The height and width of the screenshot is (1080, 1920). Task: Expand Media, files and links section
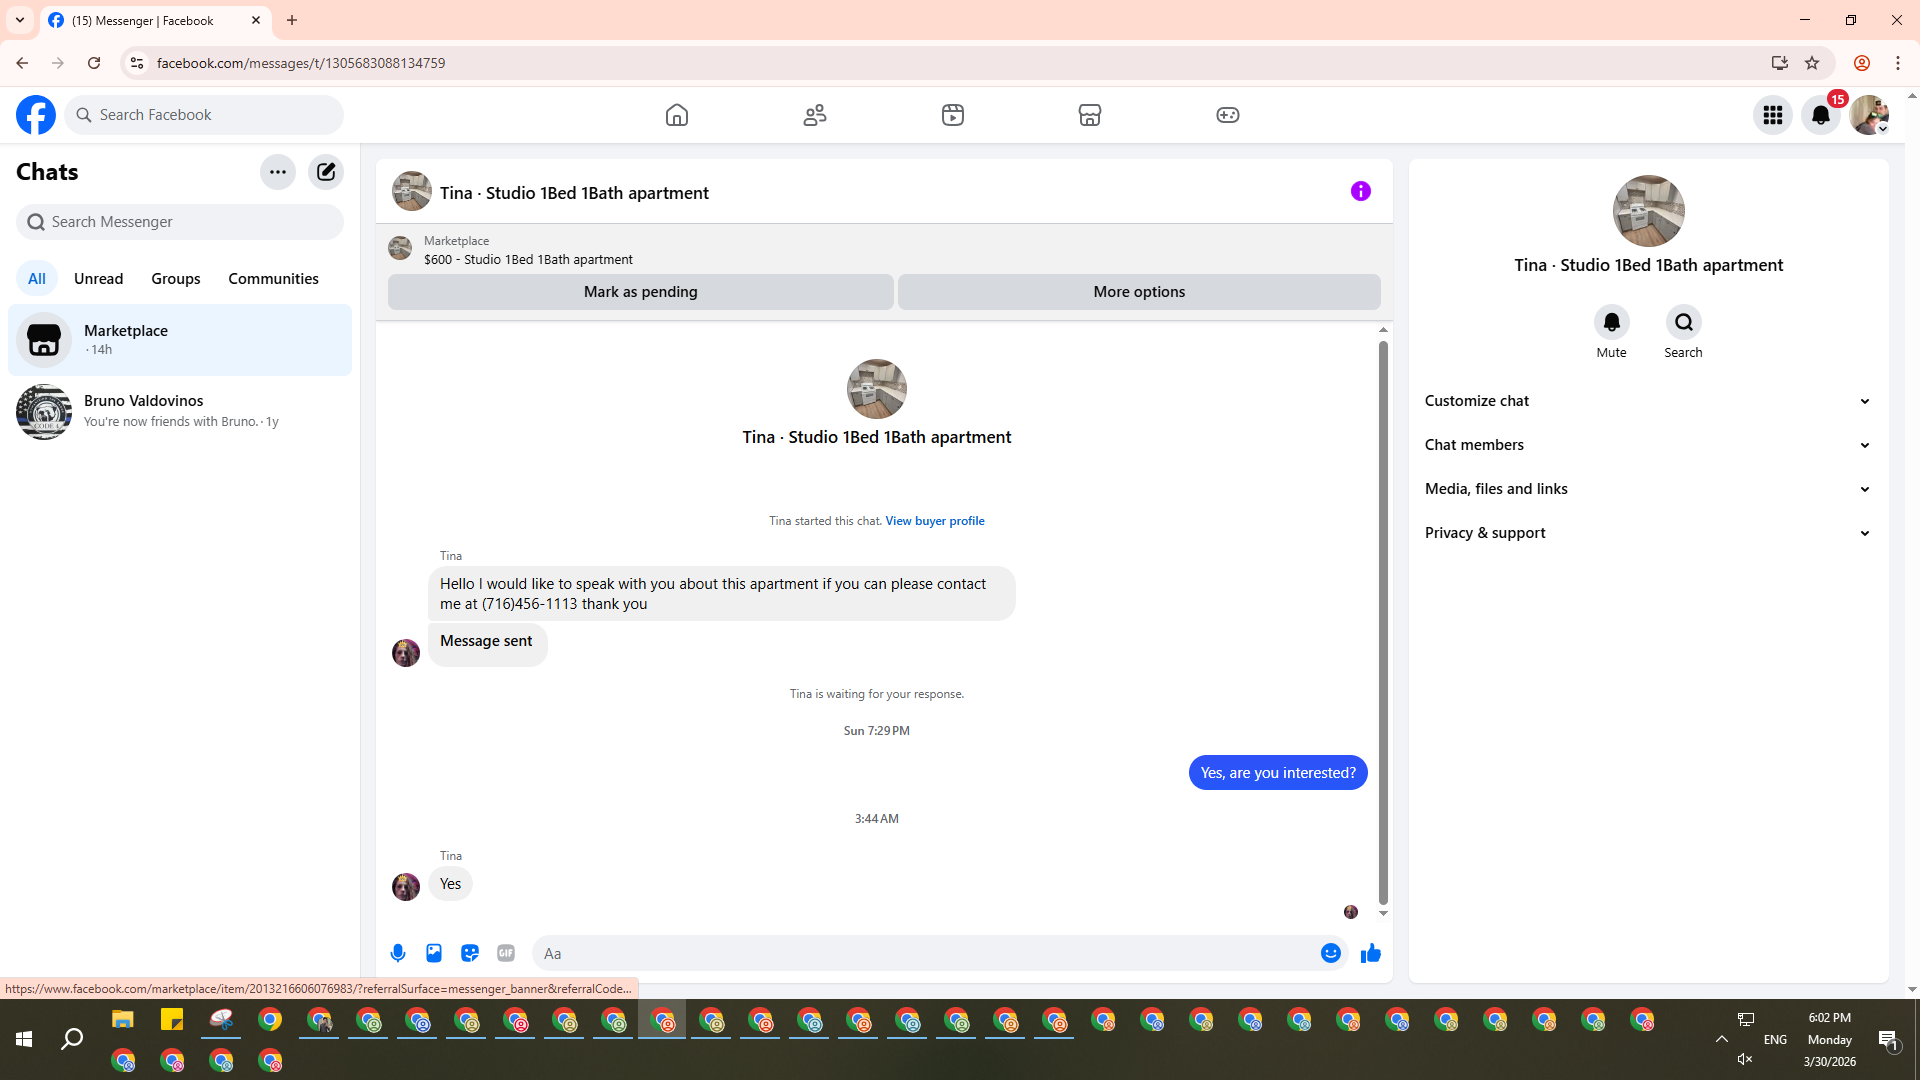tap(1648, 489)
